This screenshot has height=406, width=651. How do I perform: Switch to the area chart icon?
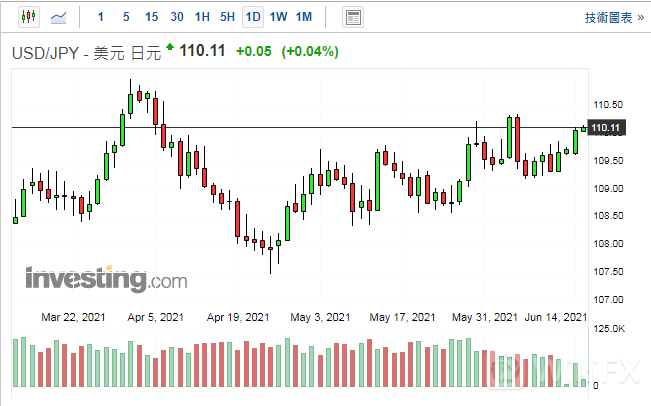(60, 17)
